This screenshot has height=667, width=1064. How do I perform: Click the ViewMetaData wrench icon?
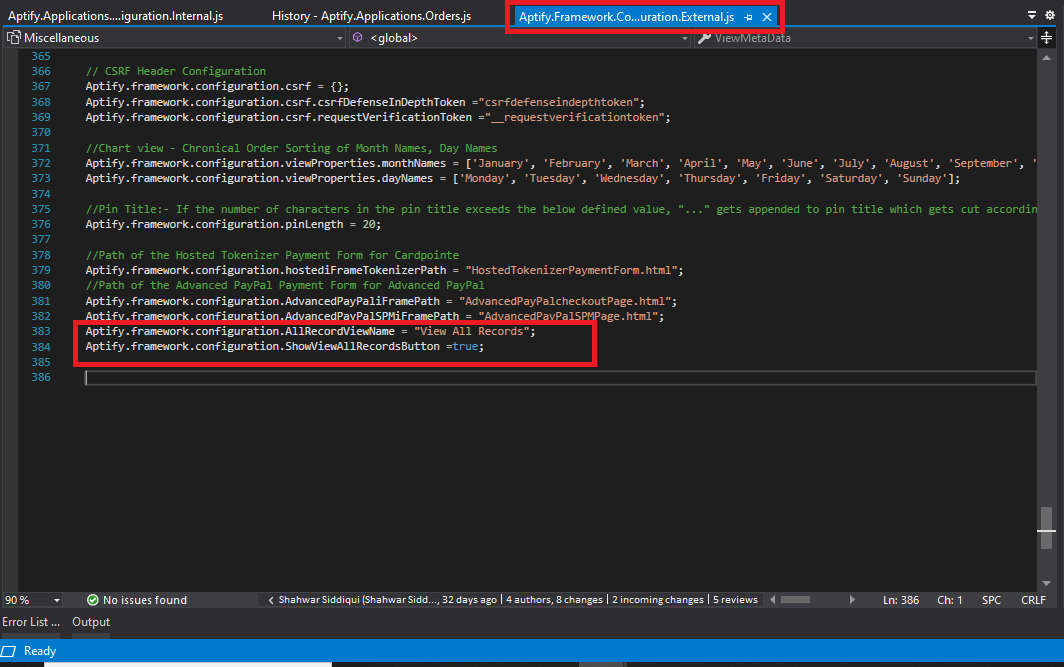704,38
